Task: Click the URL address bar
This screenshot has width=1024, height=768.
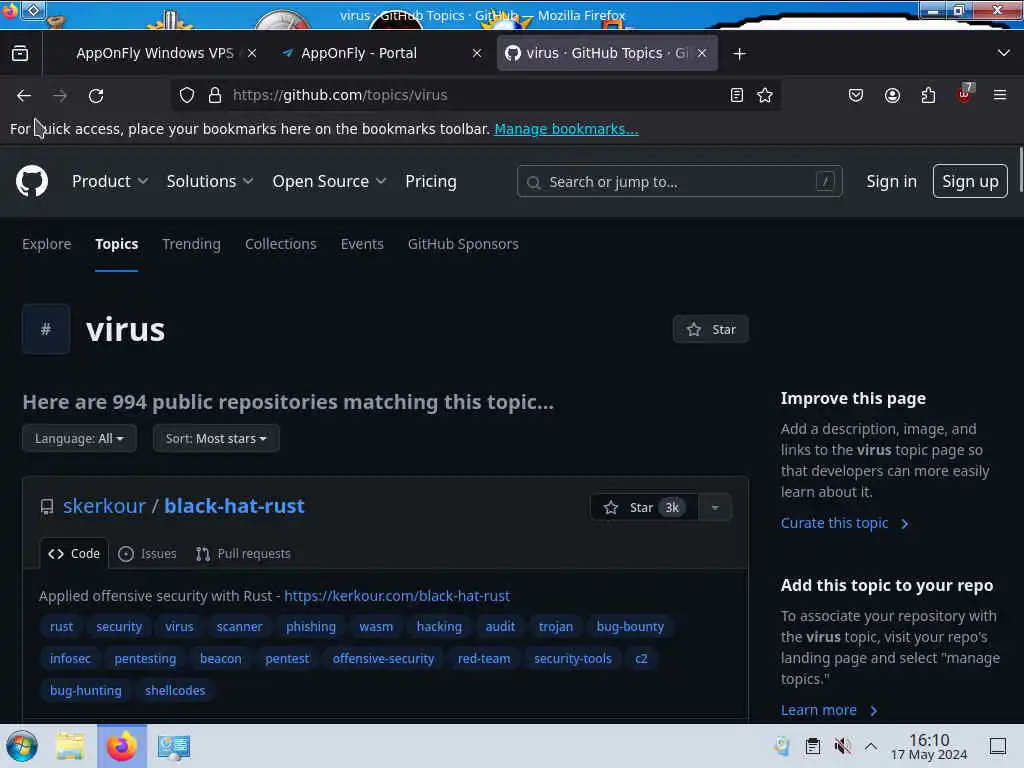Action: tap(477, 95)
